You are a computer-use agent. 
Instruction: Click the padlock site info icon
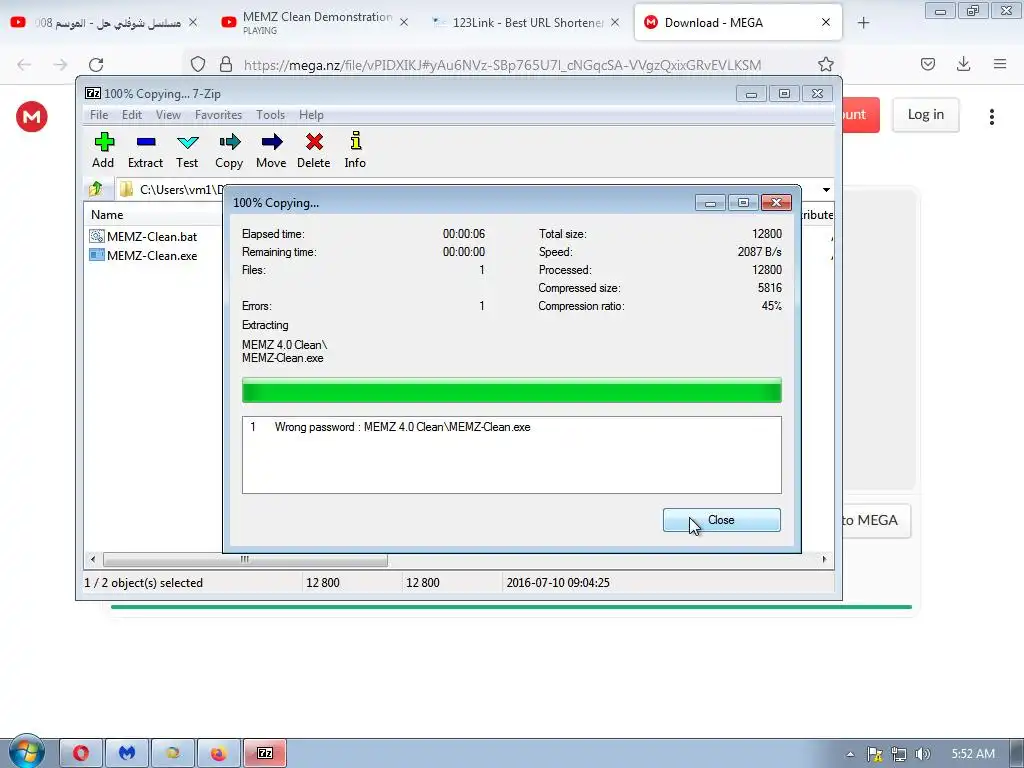[x=226, y=64]
